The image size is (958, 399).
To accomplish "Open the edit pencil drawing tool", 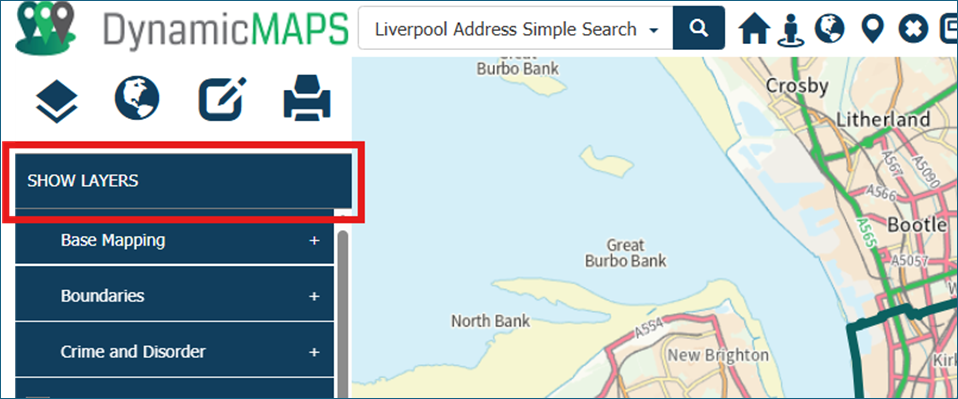I will 222,98.
